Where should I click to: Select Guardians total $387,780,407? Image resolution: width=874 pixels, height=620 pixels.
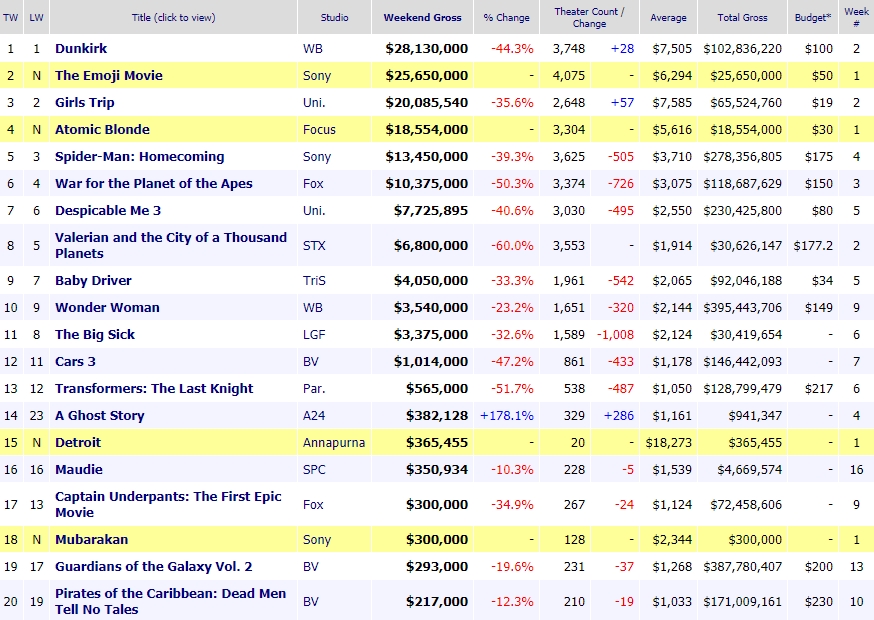point(742,566)
